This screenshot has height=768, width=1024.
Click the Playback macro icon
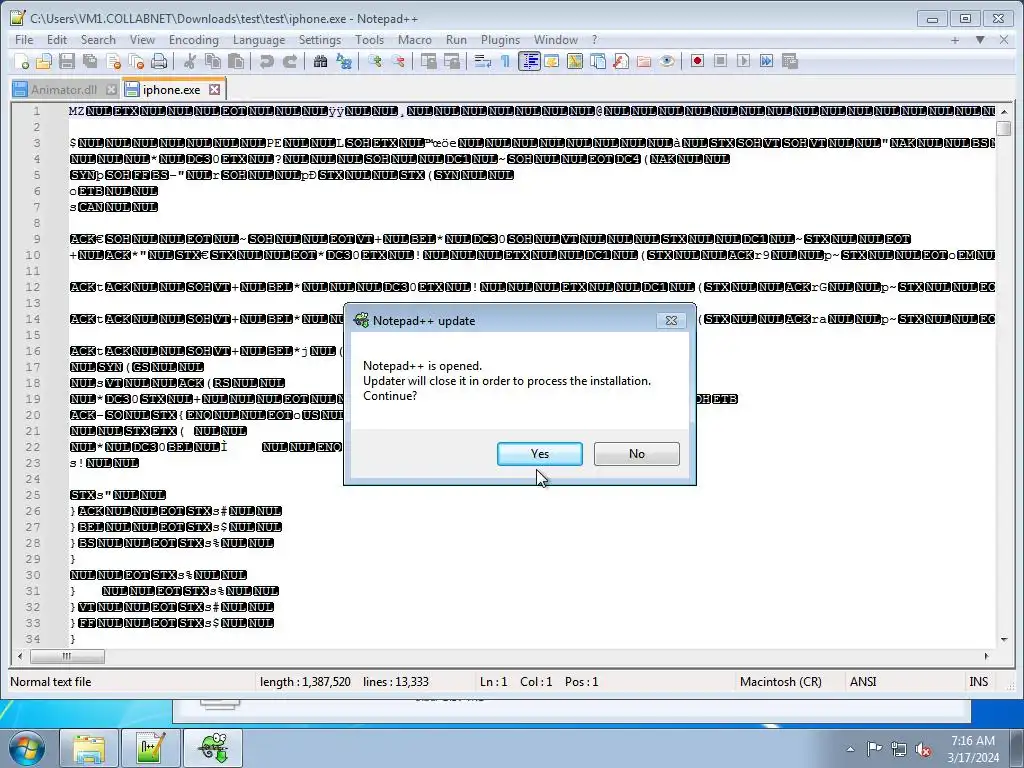tap(743, 61)
